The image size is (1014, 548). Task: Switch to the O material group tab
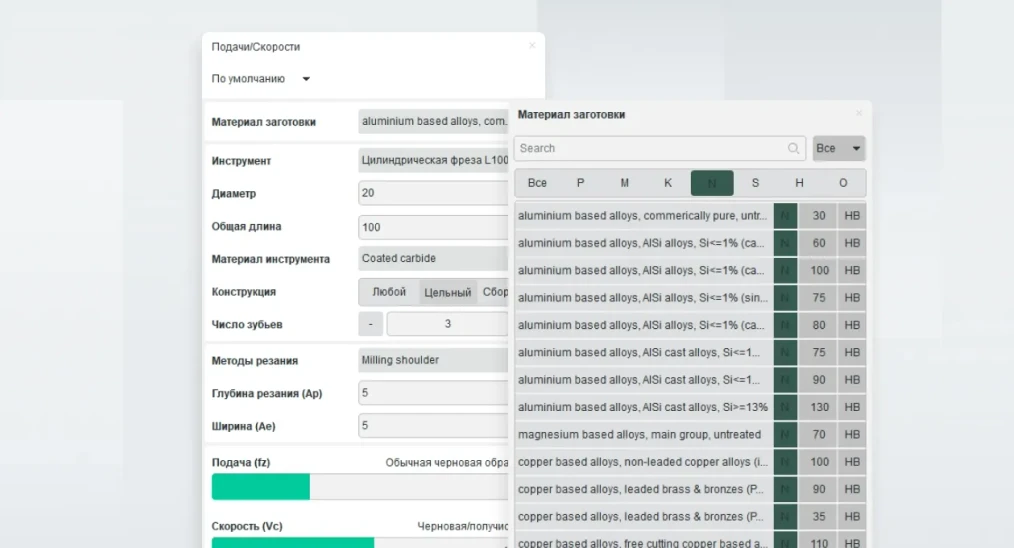[843, 183]
